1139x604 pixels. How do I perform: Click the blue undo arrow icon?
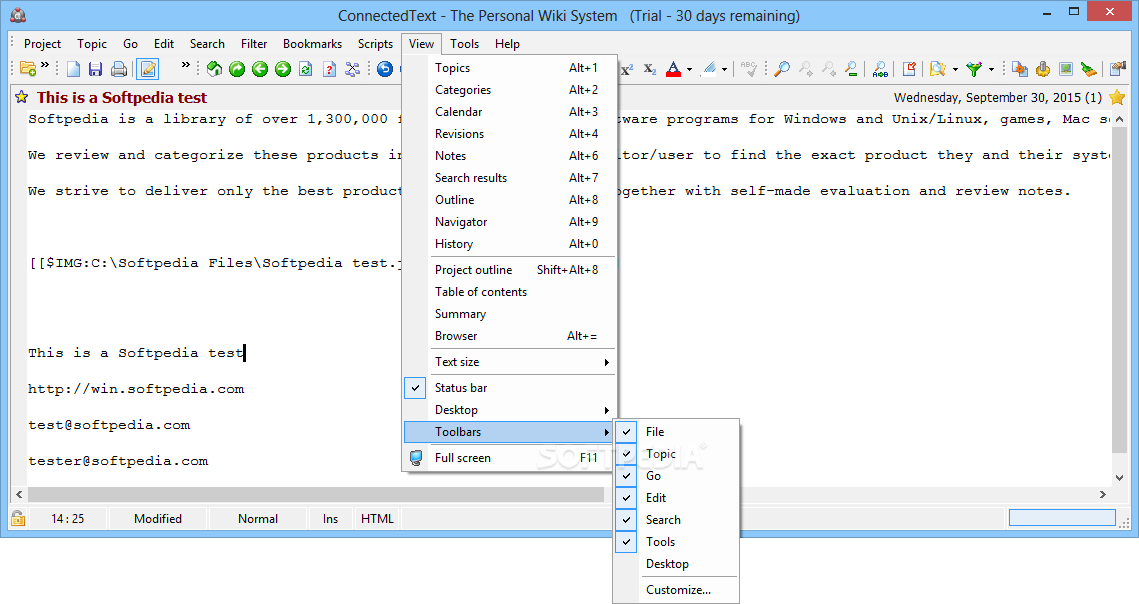385,69
